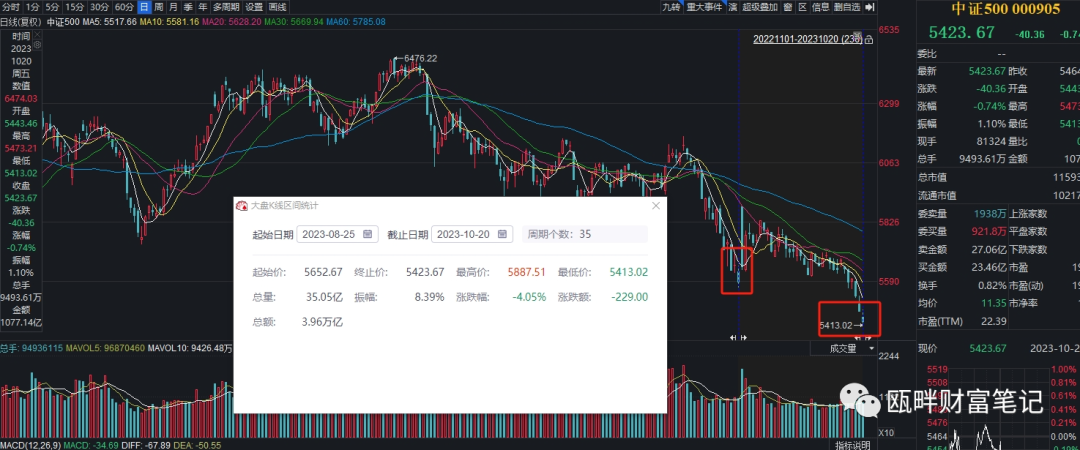
Task: Click the 截止日期 2023-10-20 date field
Action: click(472, 234)
